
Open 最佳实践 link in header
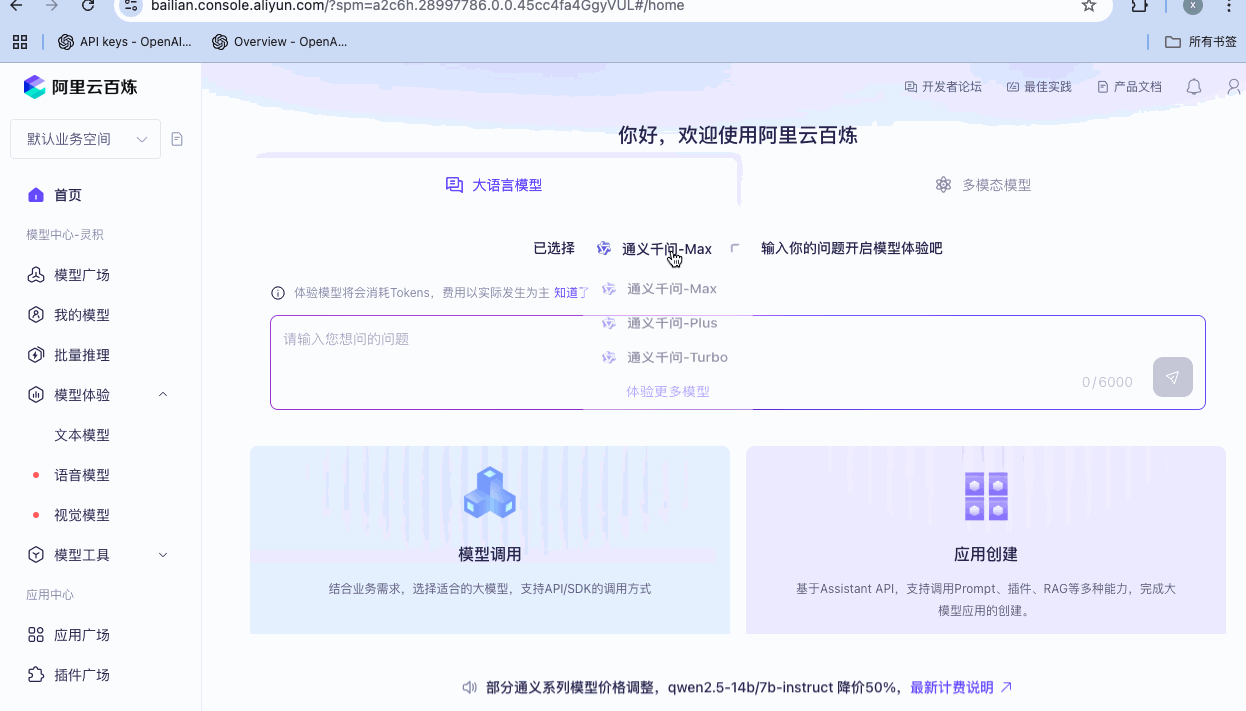click(x=1039, y=87)
